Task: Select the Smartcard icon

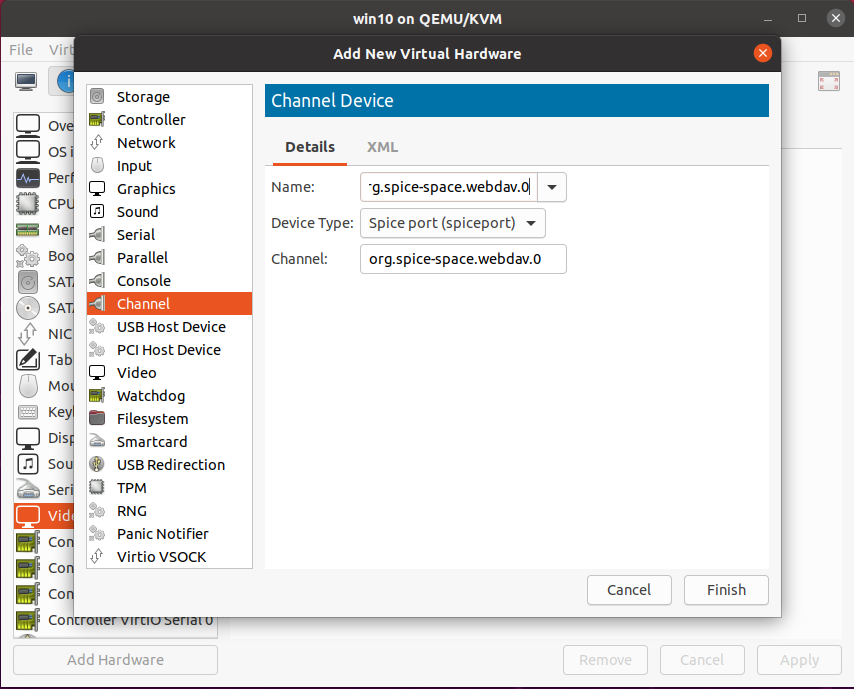Action: tap(97, 441)
